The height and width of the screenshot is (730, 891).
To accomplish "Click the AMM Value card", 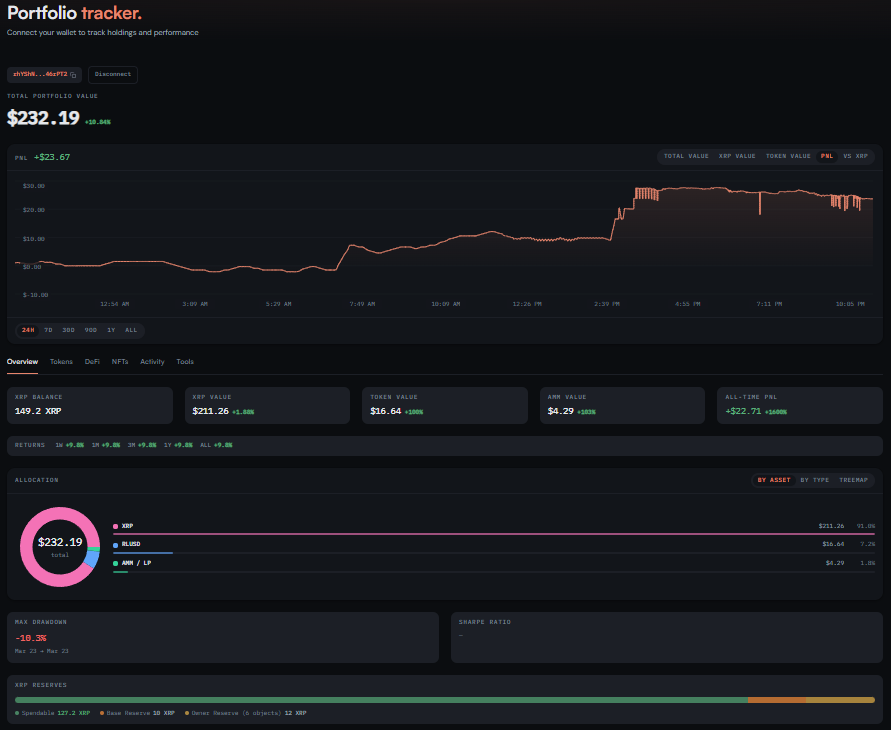I will click(622, 406).
